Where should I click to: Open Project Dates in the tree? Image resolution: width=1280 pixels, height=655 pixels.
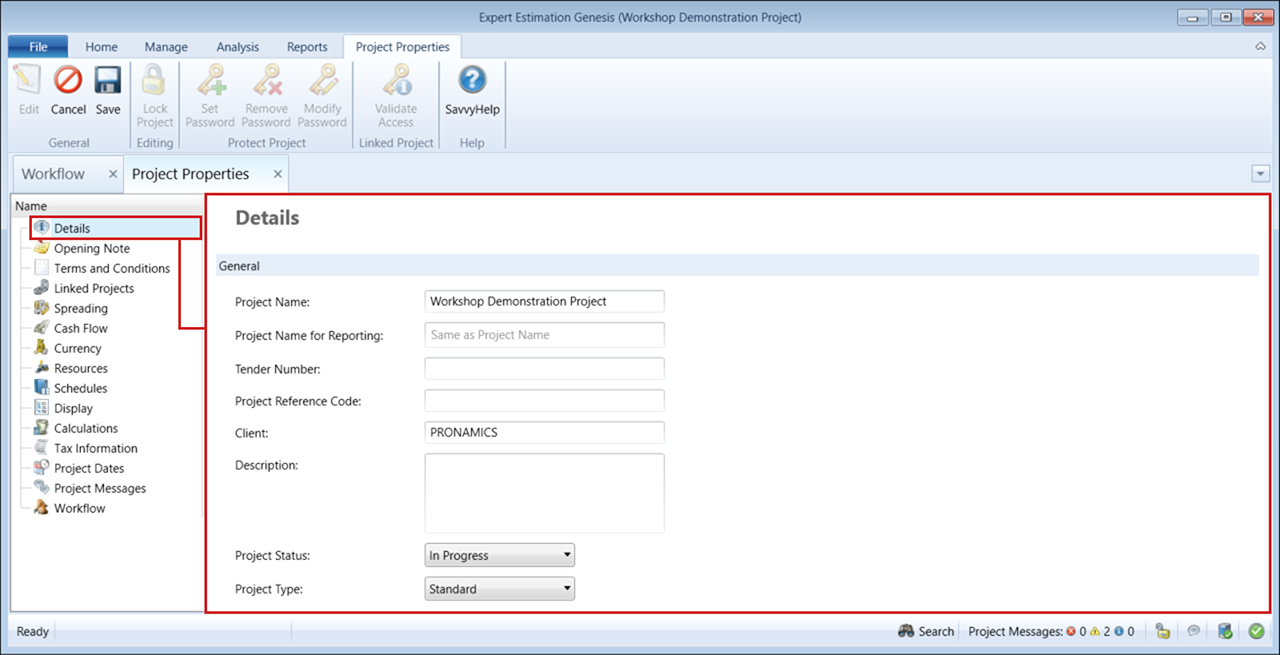pos(89,468)
